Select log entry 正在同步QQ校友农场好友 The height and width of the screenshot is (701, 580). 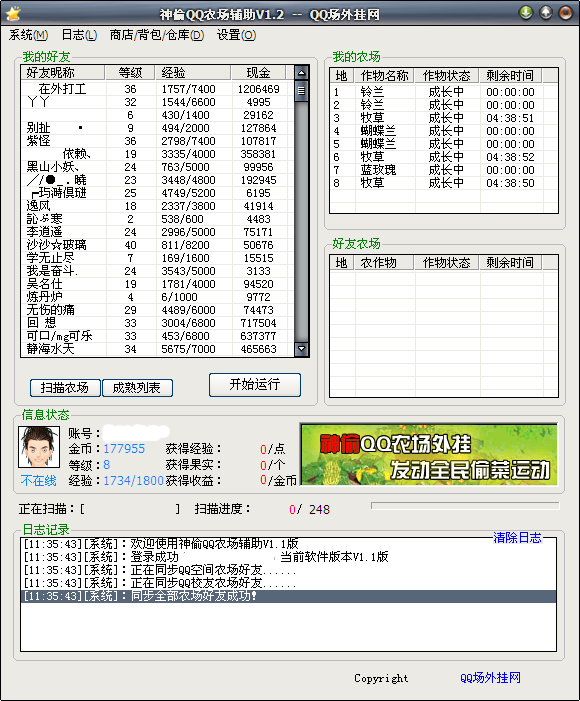[x=288, y=583]
